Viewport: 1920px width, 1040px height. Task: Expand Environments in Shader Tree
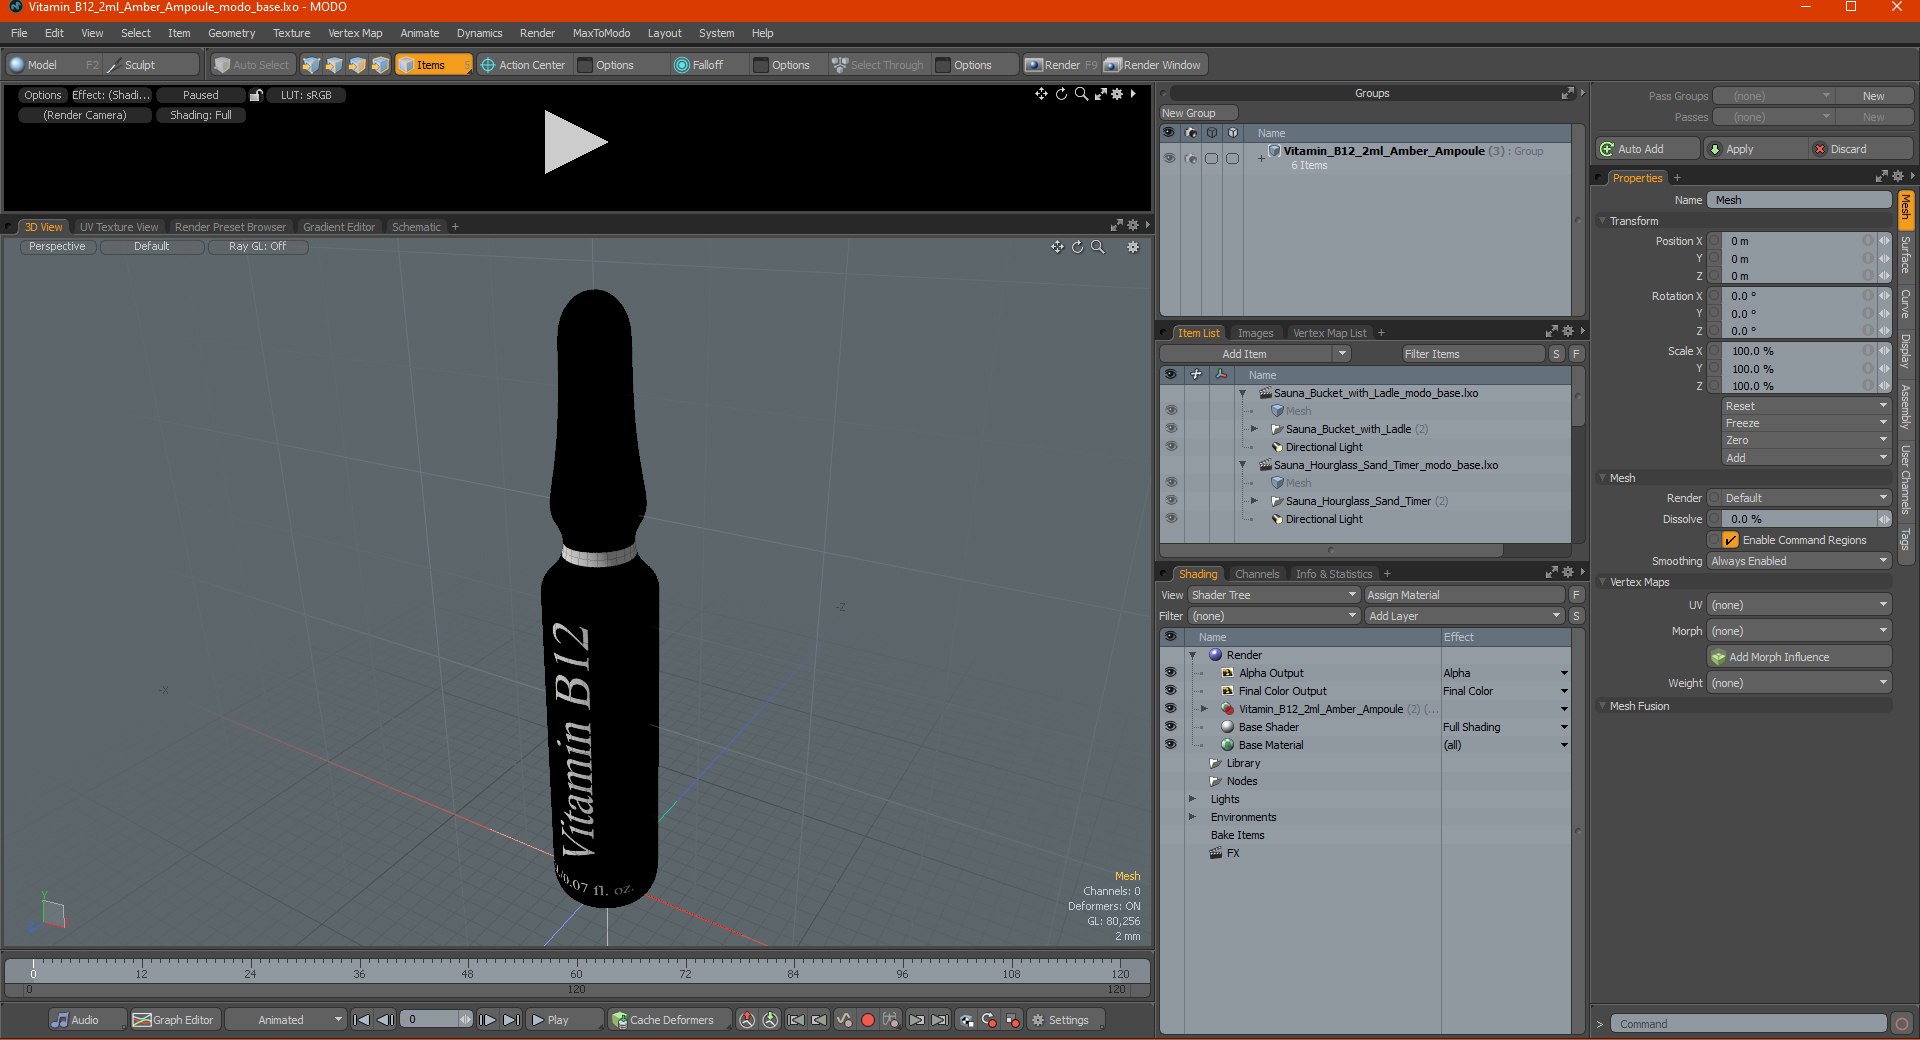(x=1192, y=817)
